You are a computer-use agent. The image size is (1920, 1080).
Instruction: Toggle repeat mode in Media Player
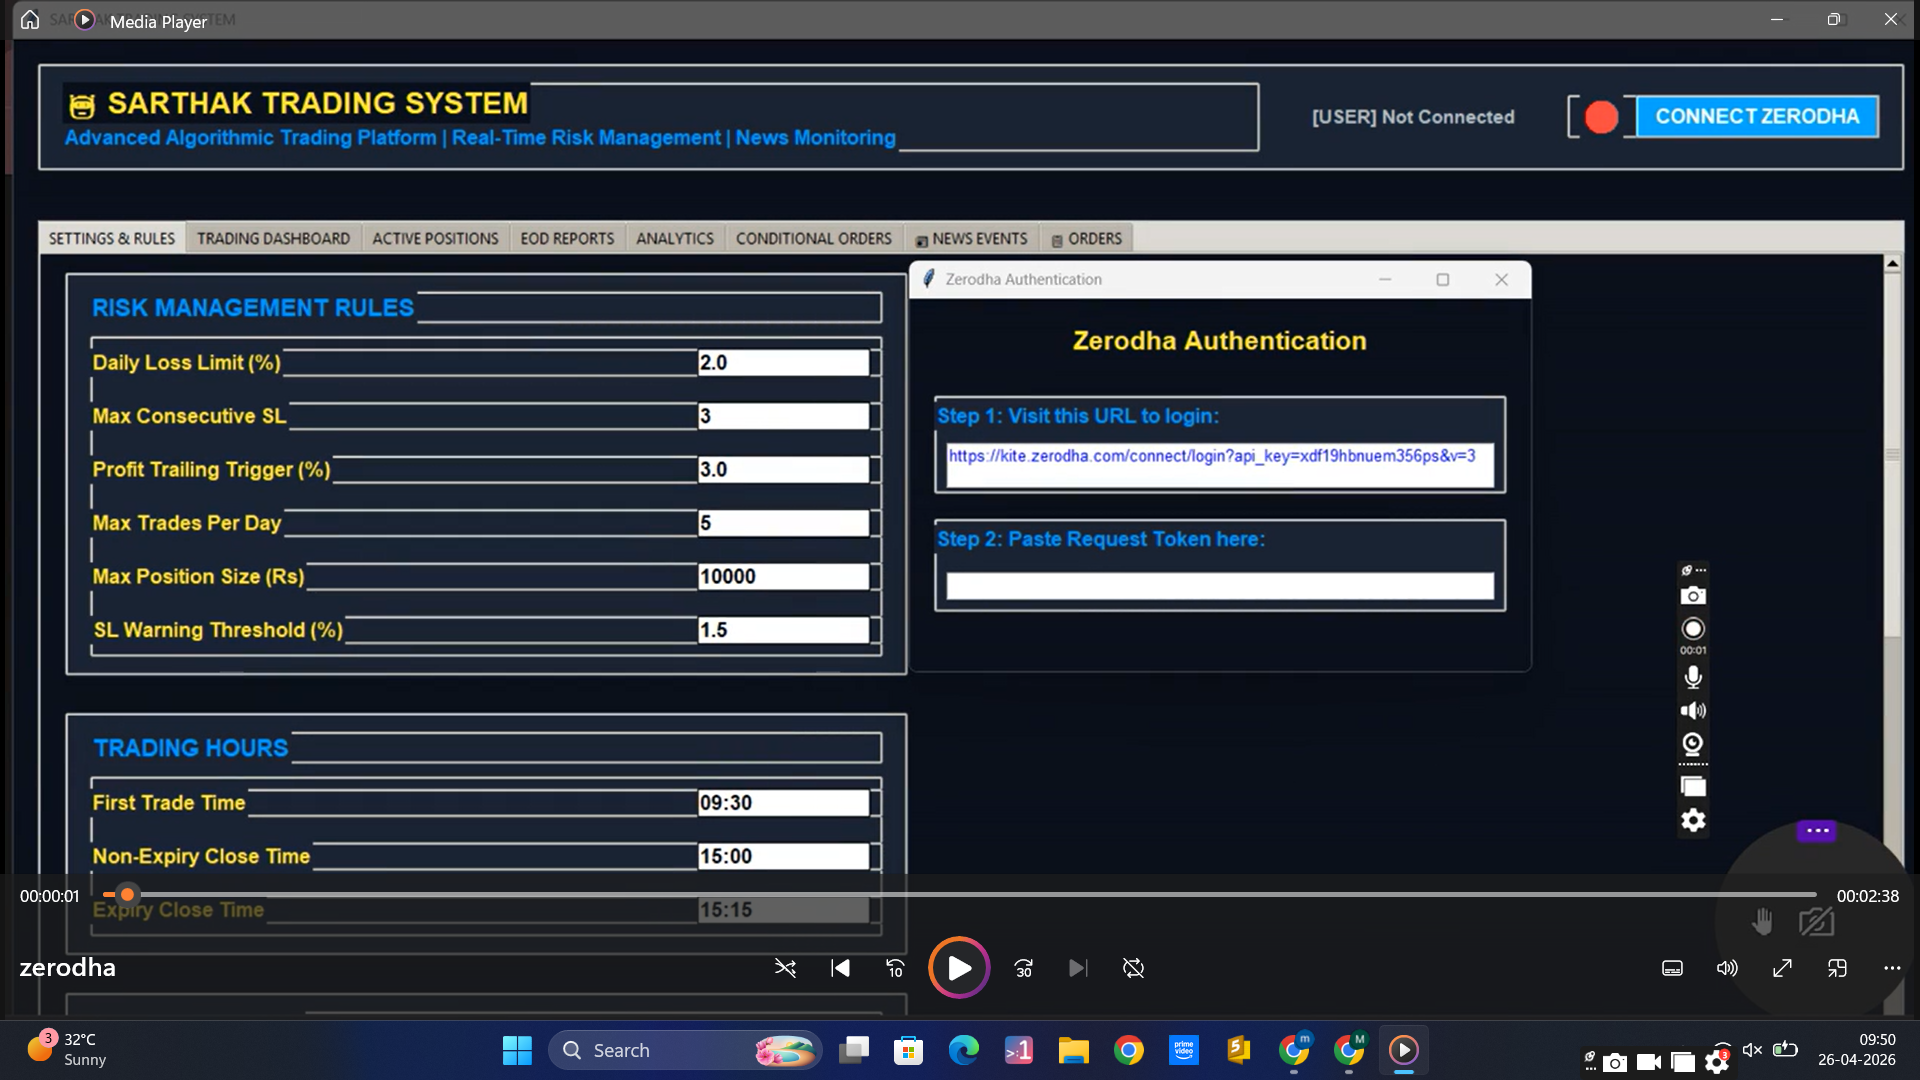(1133, 968)
